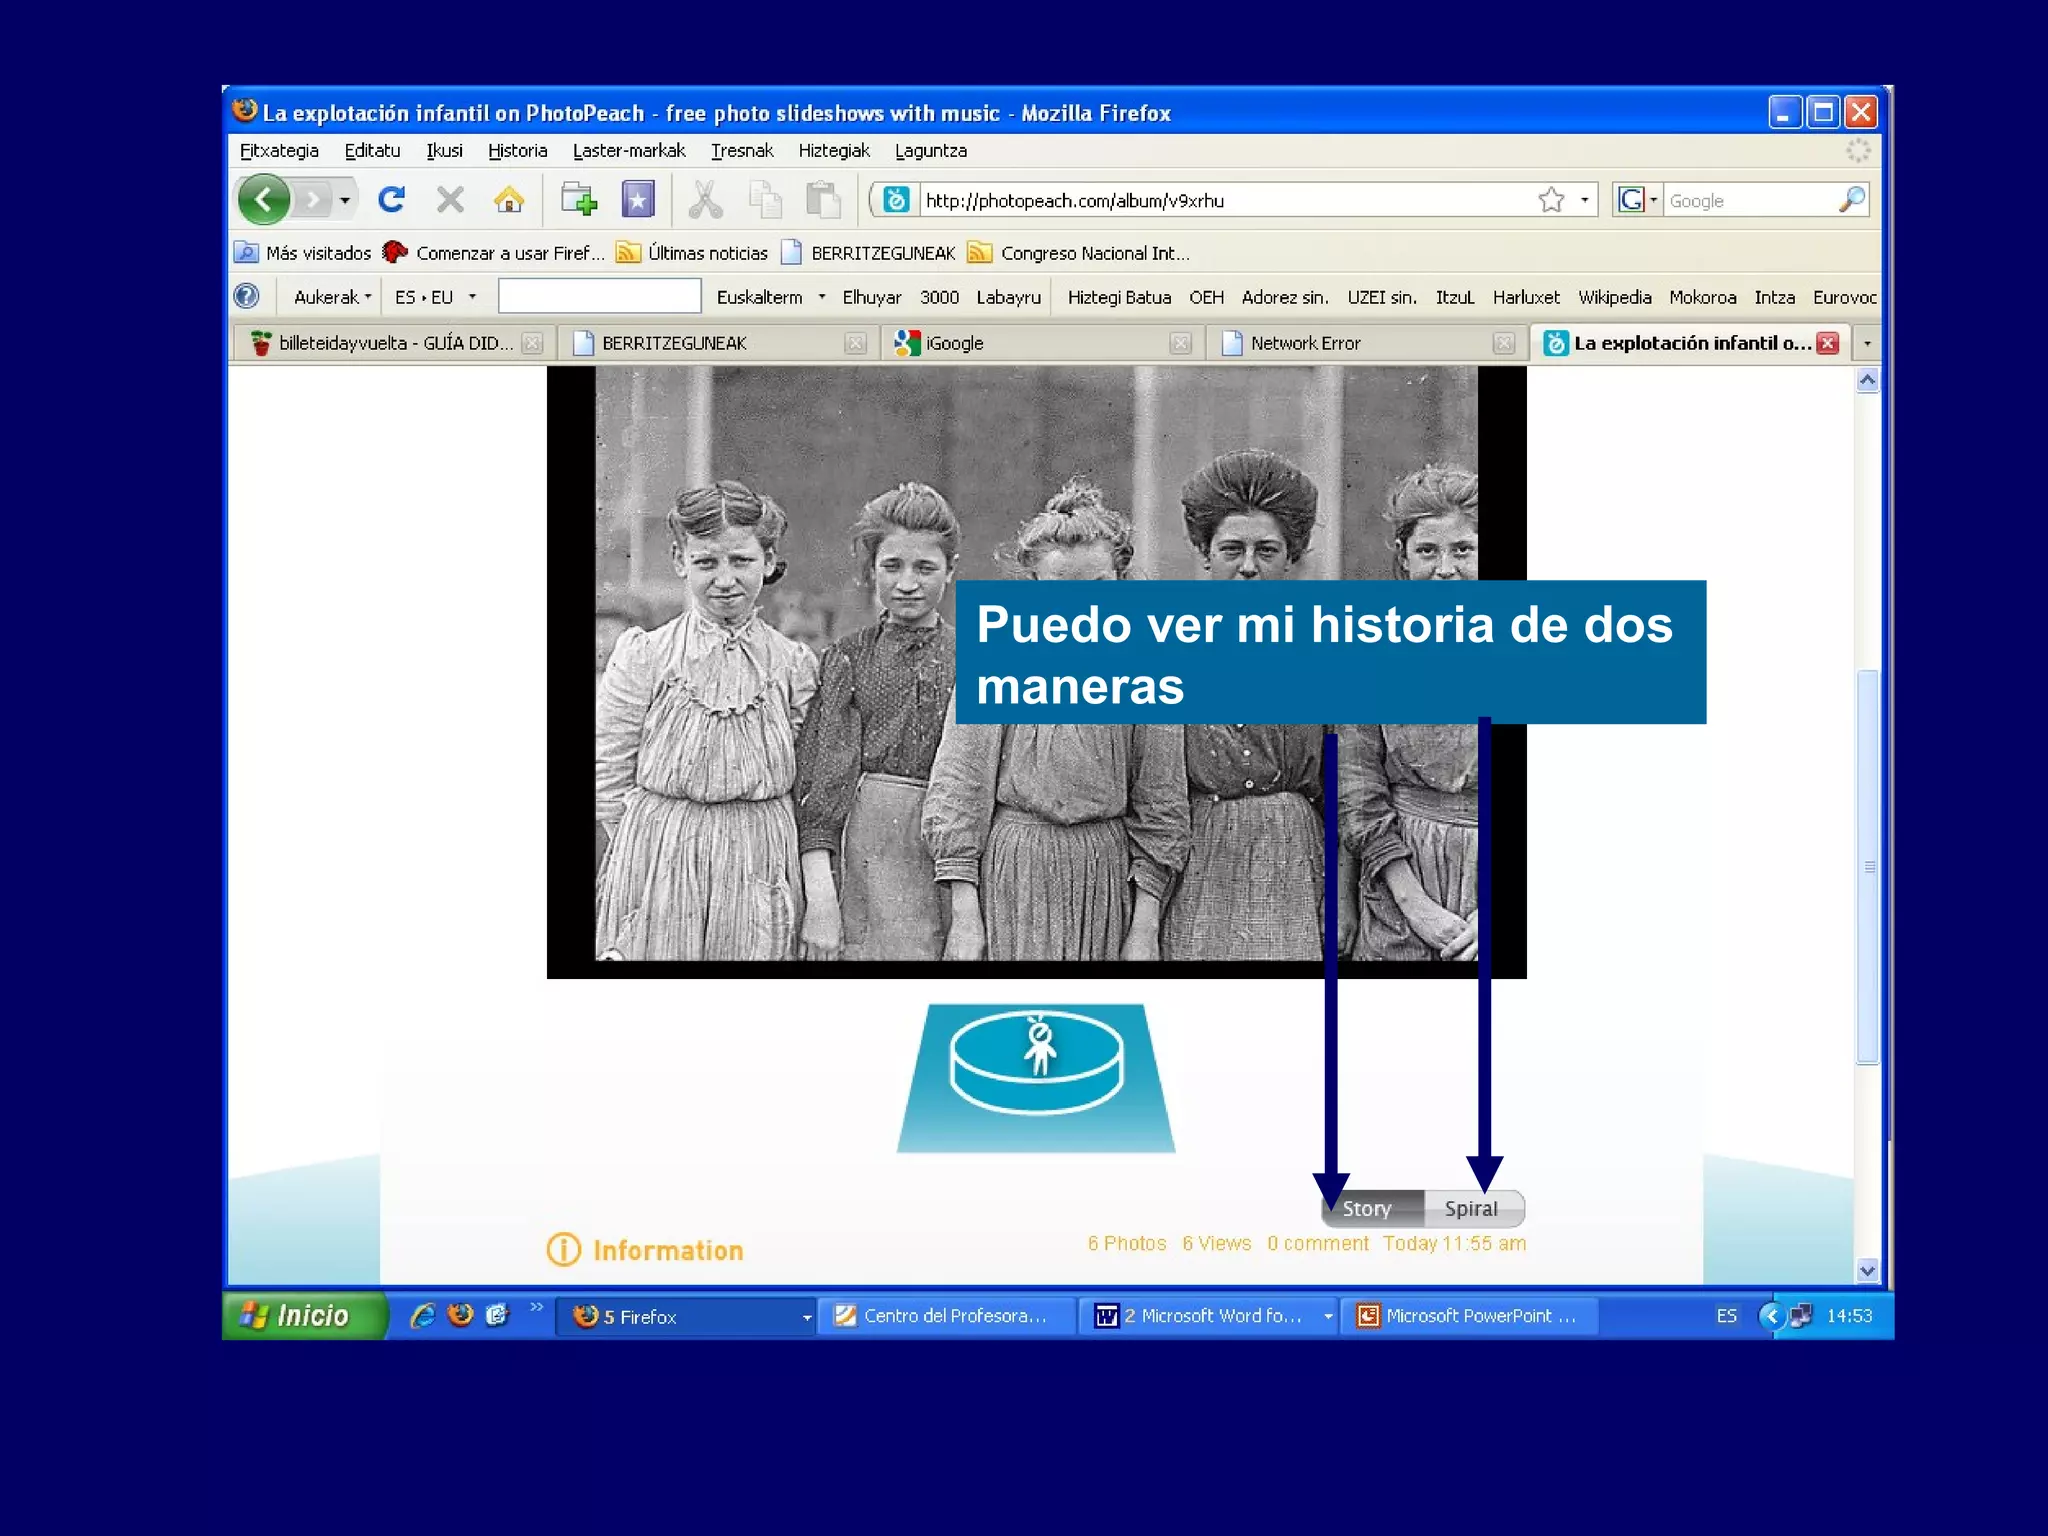Close the La explotación infantil tab
The image size is (2048, 1536).
point(1828,343)
